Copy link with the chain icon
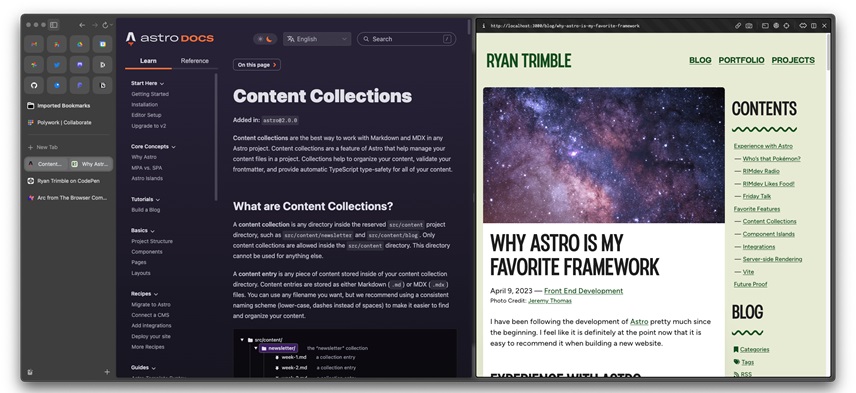 tap(738, 26)
